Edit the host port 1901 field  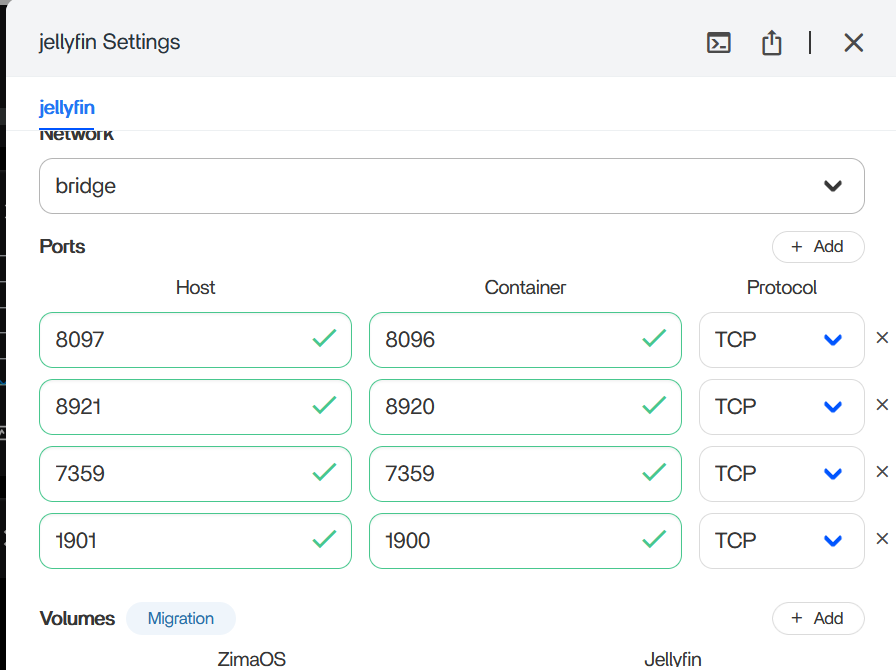click(175, 541)
